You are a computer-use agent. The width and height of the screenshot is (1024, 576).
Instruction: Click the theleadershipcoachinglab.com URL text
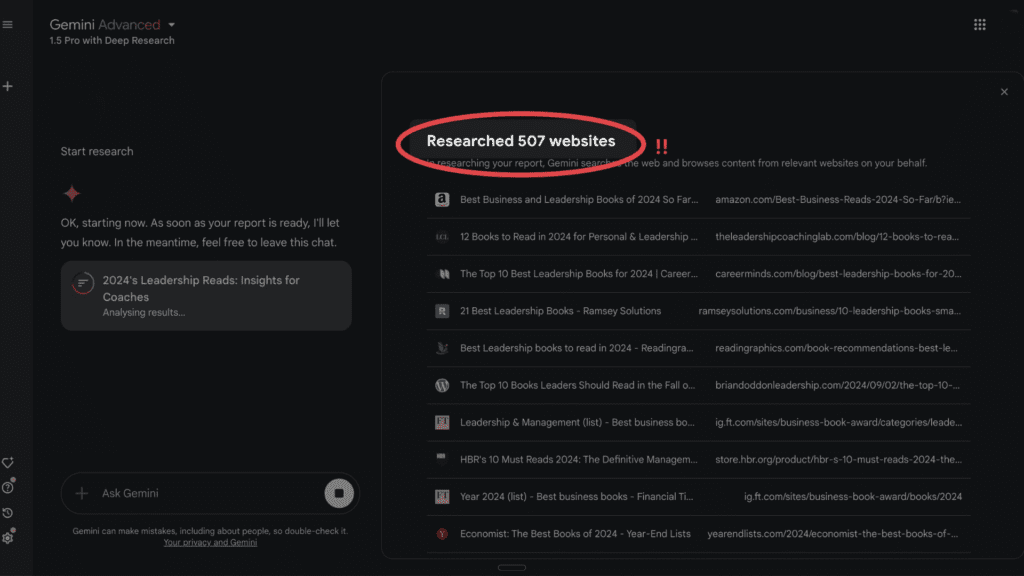pos(837,236)
